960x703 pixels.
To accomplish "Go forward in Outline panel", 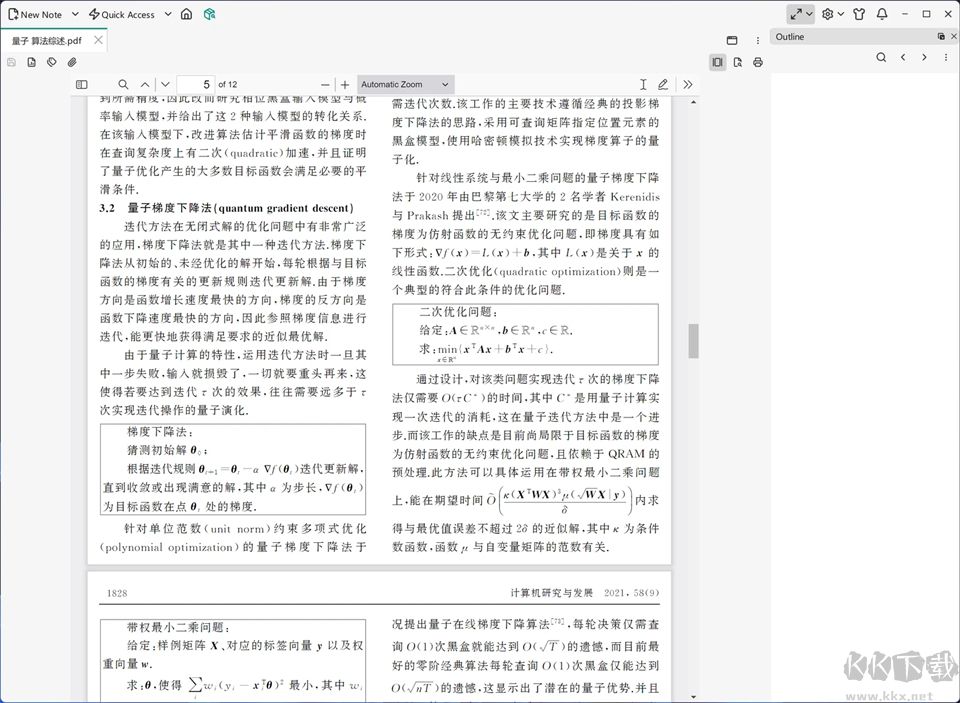I will tap(924, 58).
